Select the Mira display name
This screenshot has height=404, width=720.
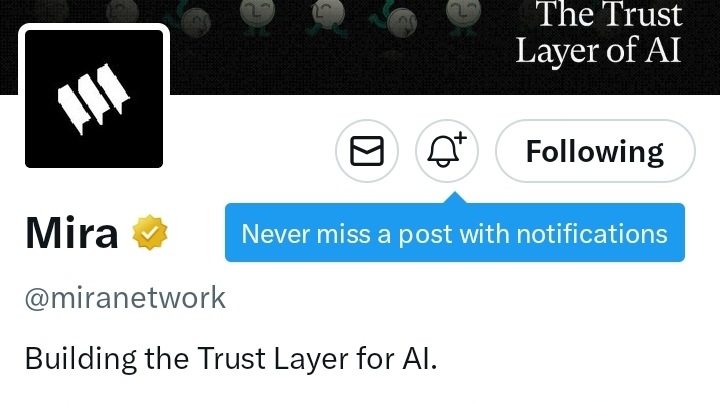[72, 233]
